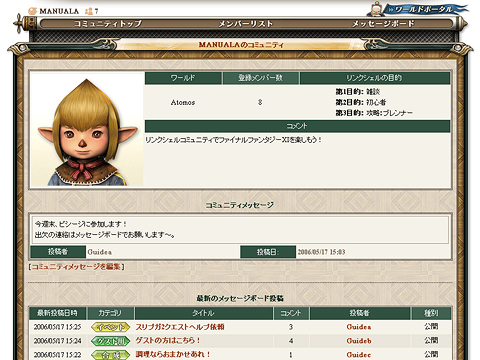Open poster Guidec's profile link

click(359, 355)
